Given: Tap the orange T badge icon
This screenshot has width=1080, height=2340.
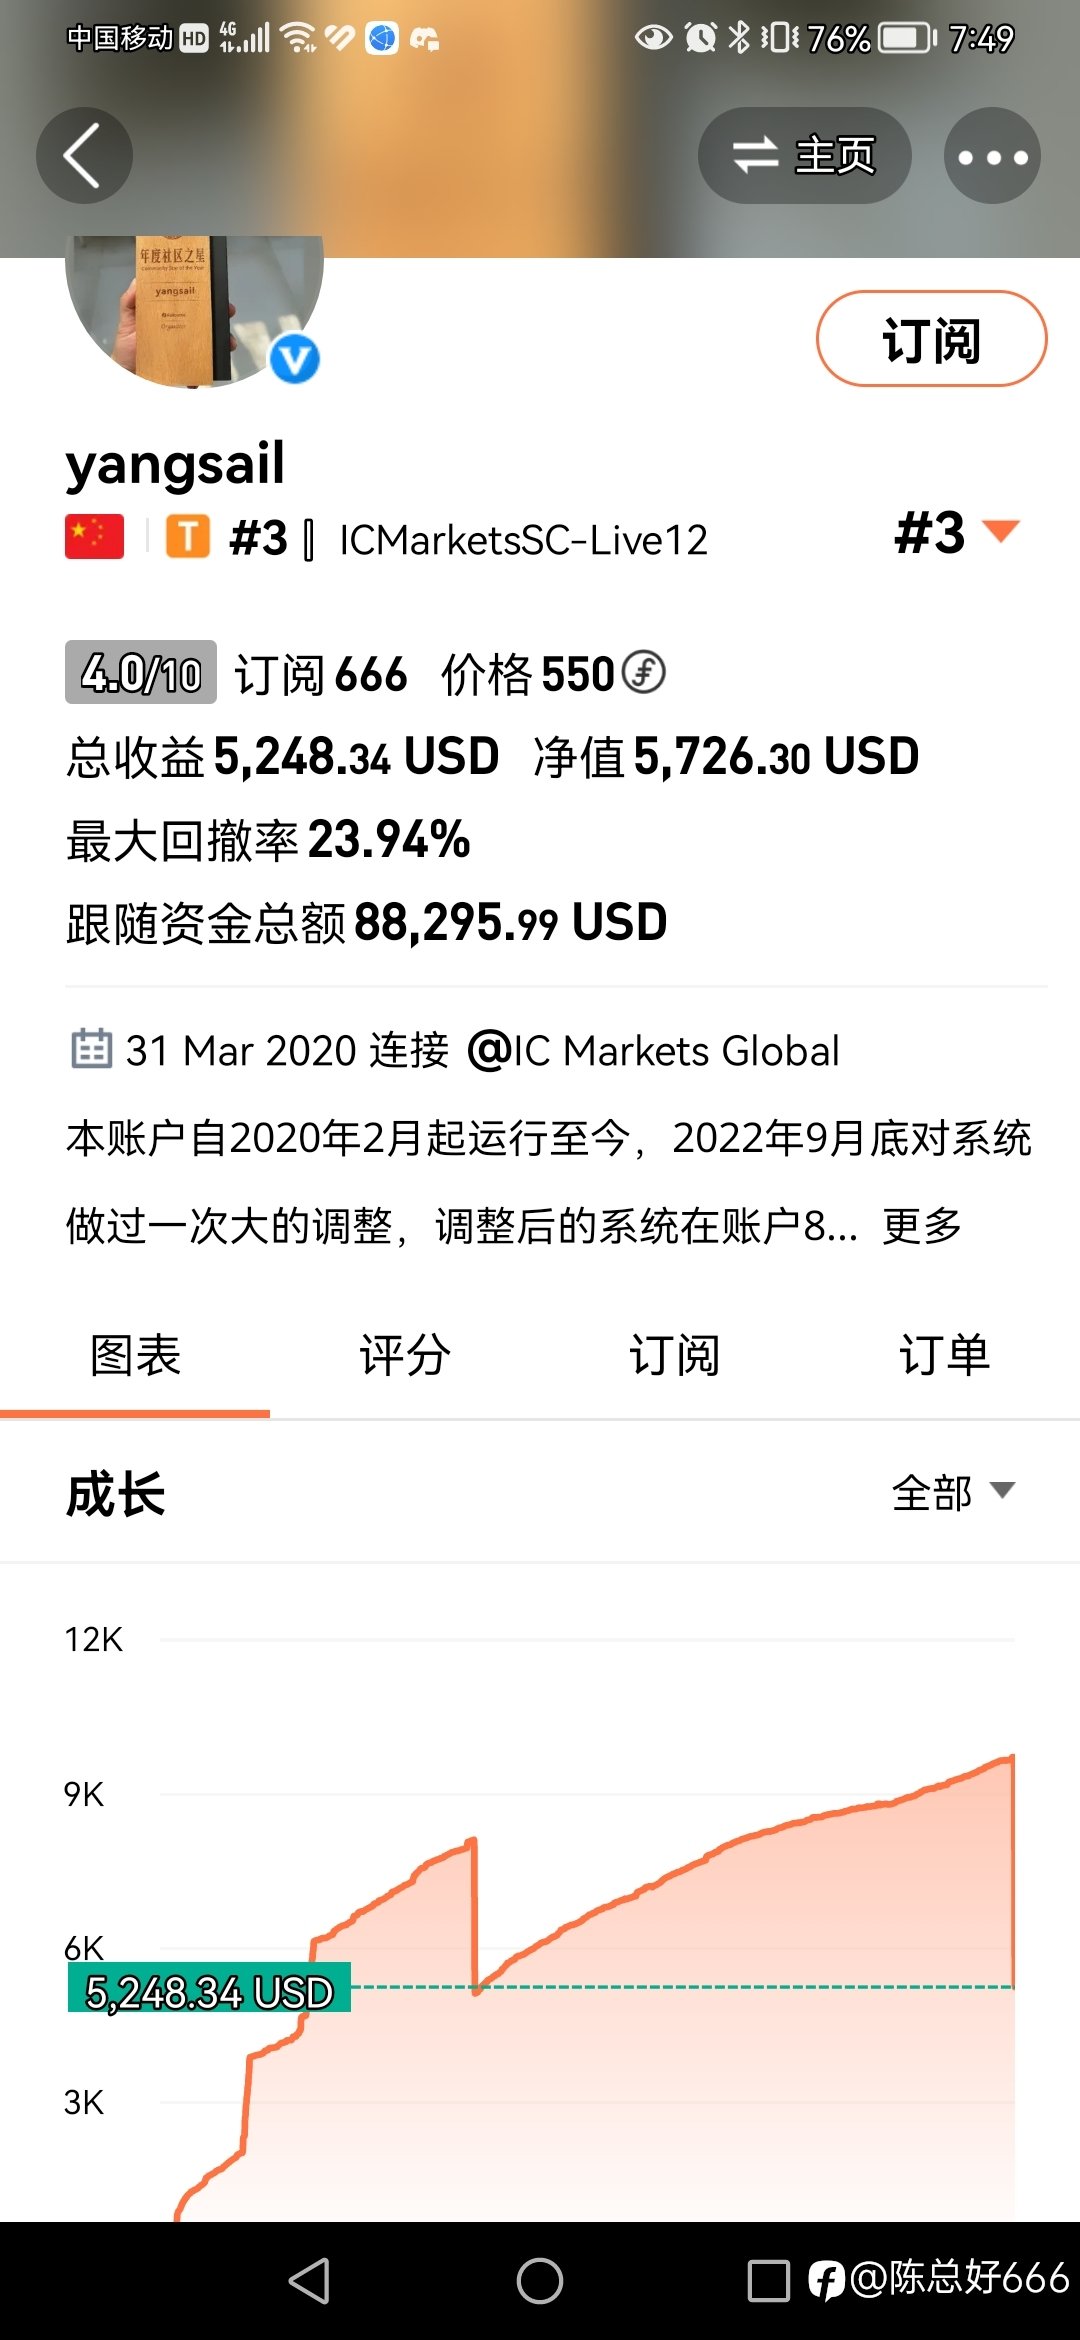Looking at the screenshot, I should (188, 537).
